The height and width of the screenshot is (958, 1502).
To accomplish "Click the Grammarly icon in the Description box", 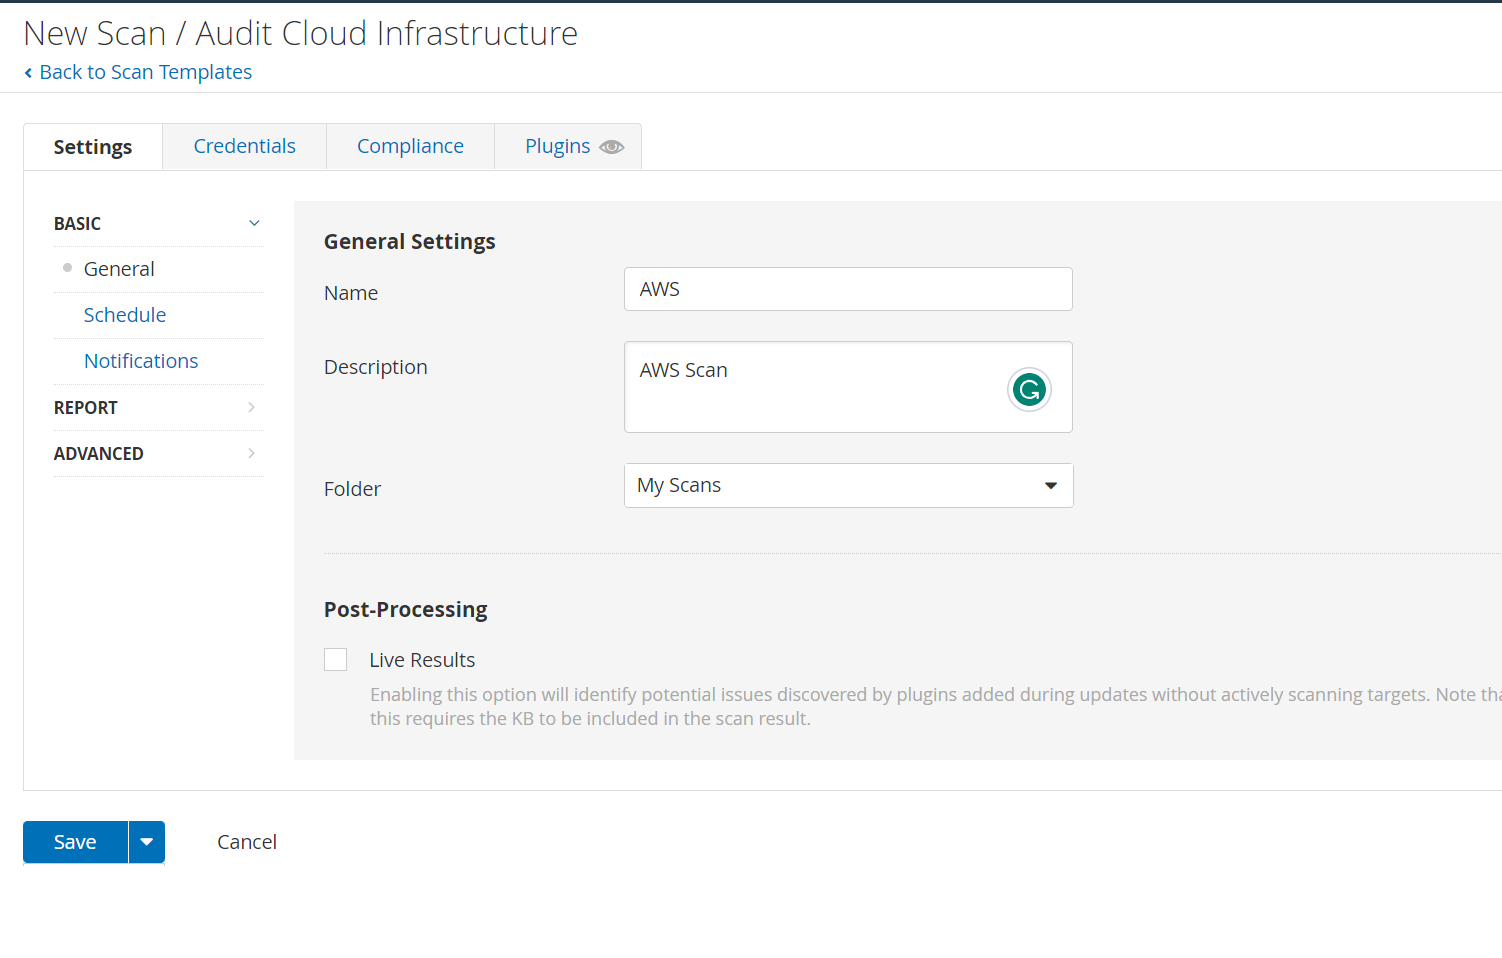I will point(1029,389).
